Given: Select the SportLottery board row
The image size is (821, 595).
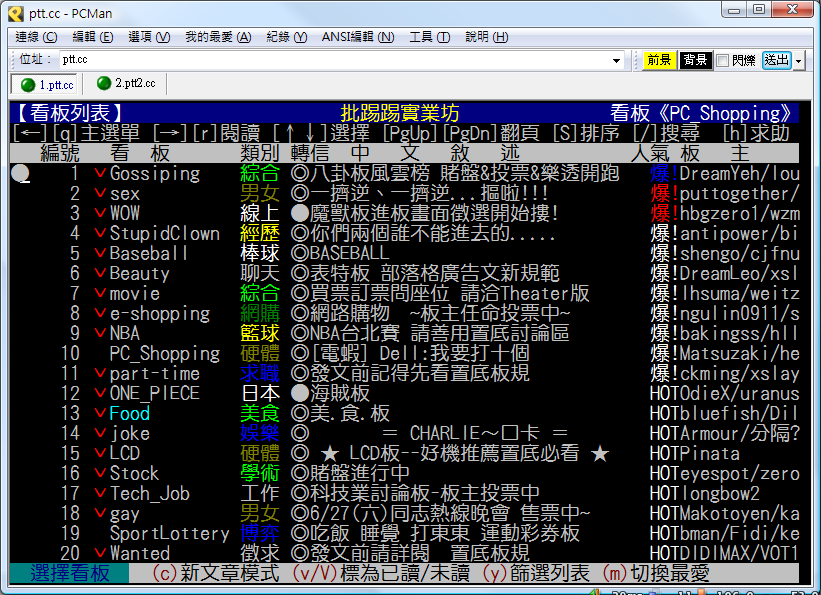Looking at the screenshot, I should coord(404,533).
